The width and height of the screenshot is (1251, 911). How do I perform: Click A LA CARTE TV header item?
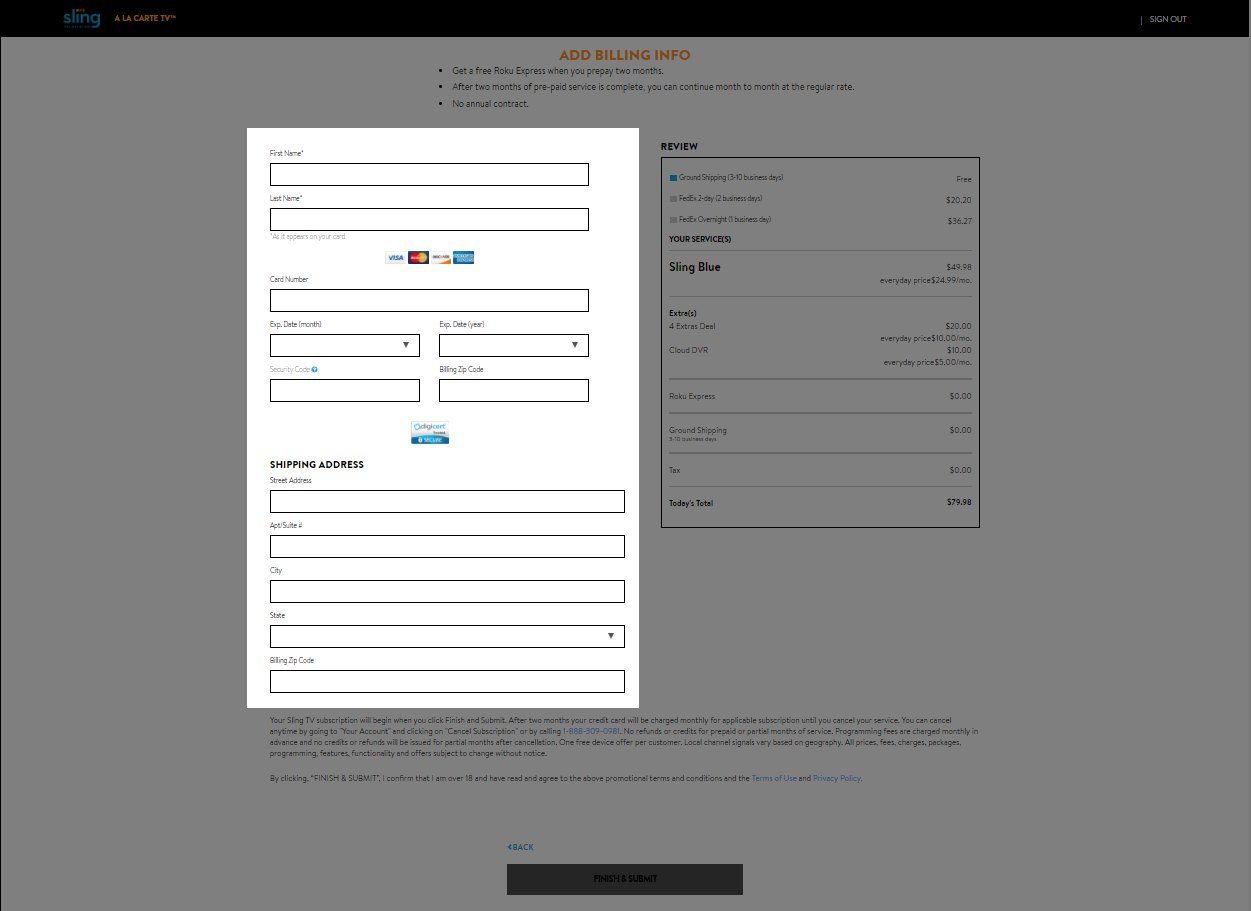pos(145,19)
